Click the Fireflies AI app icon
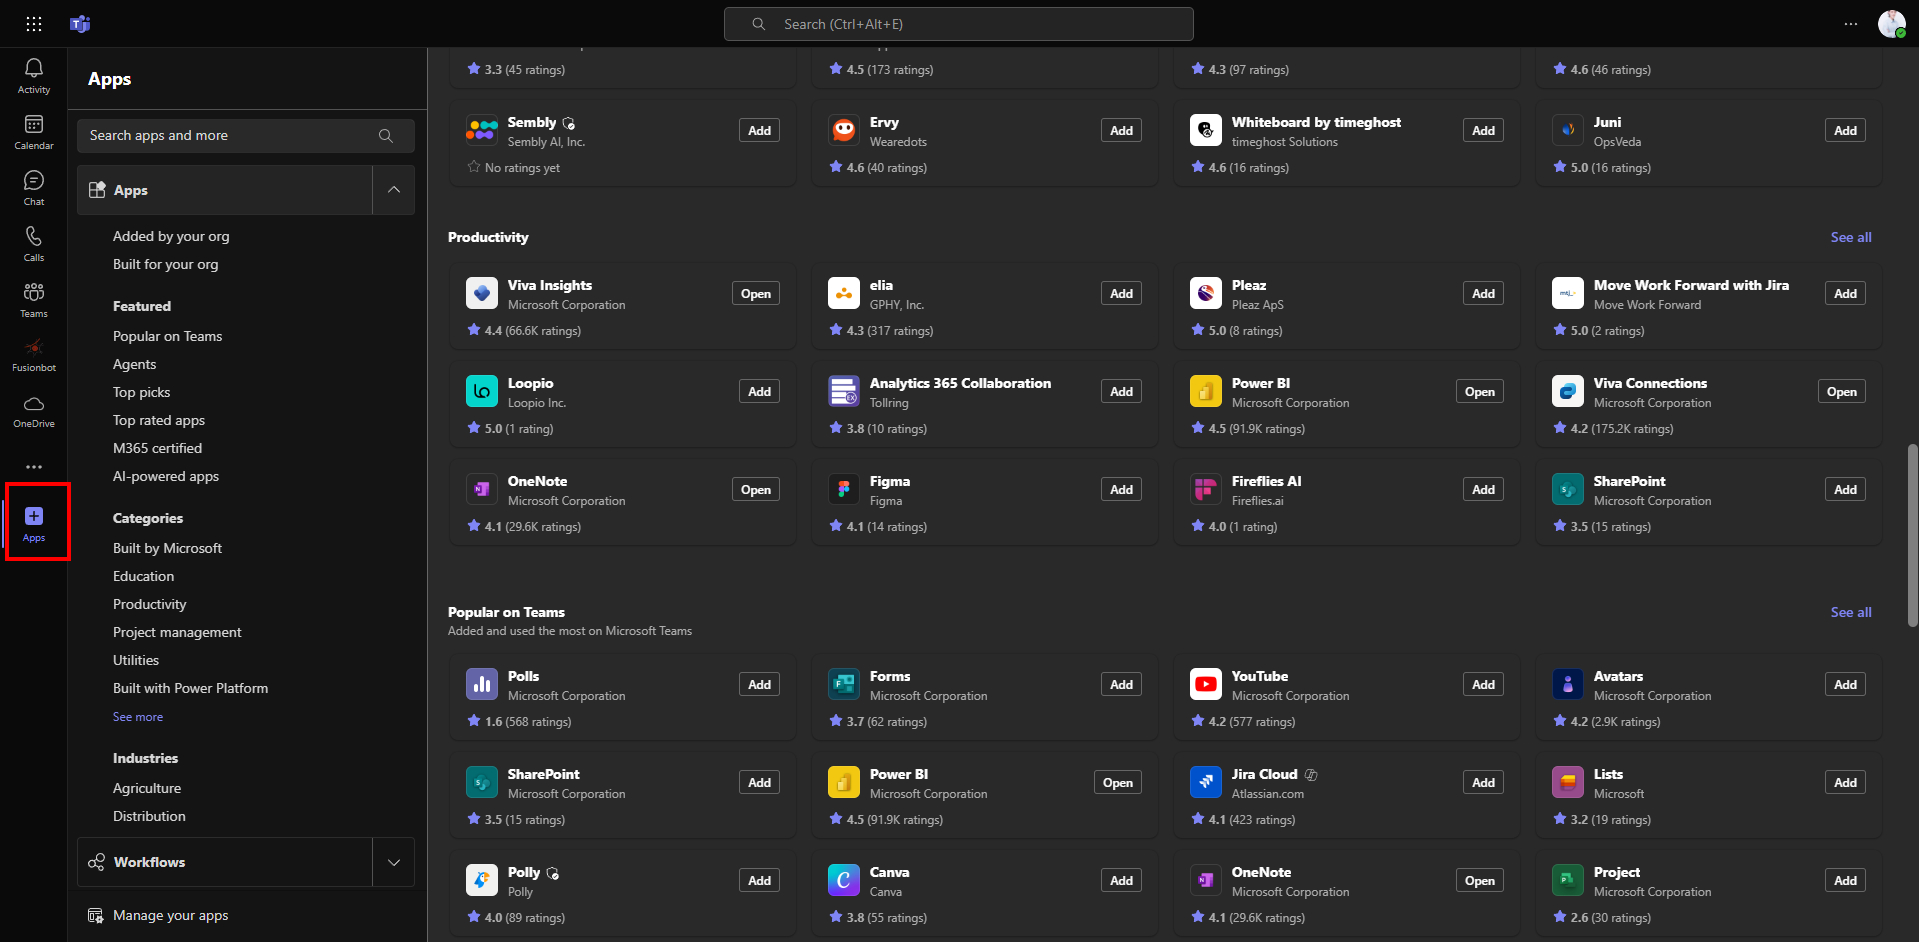 (x=1206, y=489)
